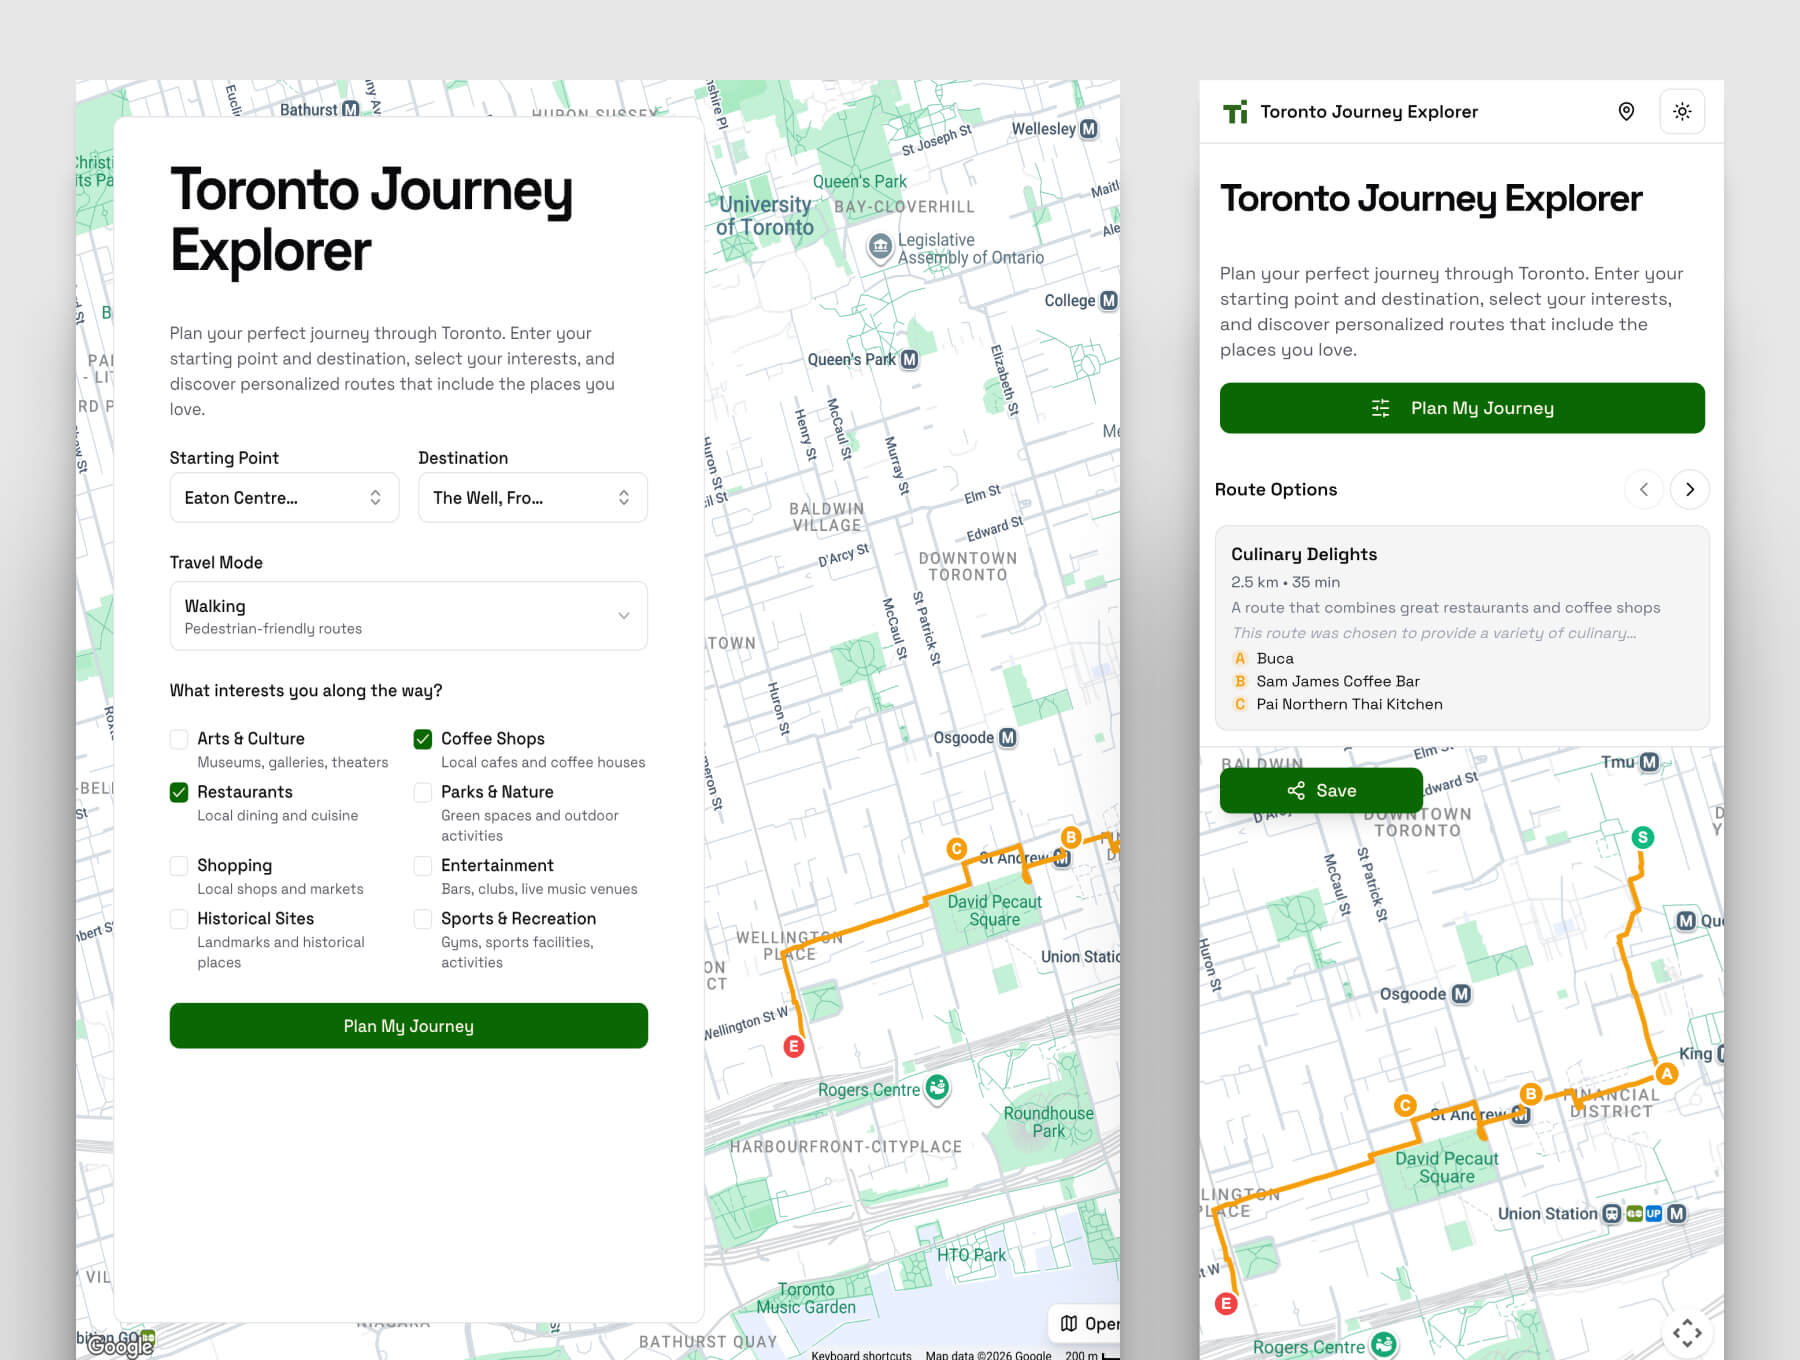The image size is (1800, 1360).
Task: Open the Starting Point selector showing Eaton Centre
Action: coord(284,497)
